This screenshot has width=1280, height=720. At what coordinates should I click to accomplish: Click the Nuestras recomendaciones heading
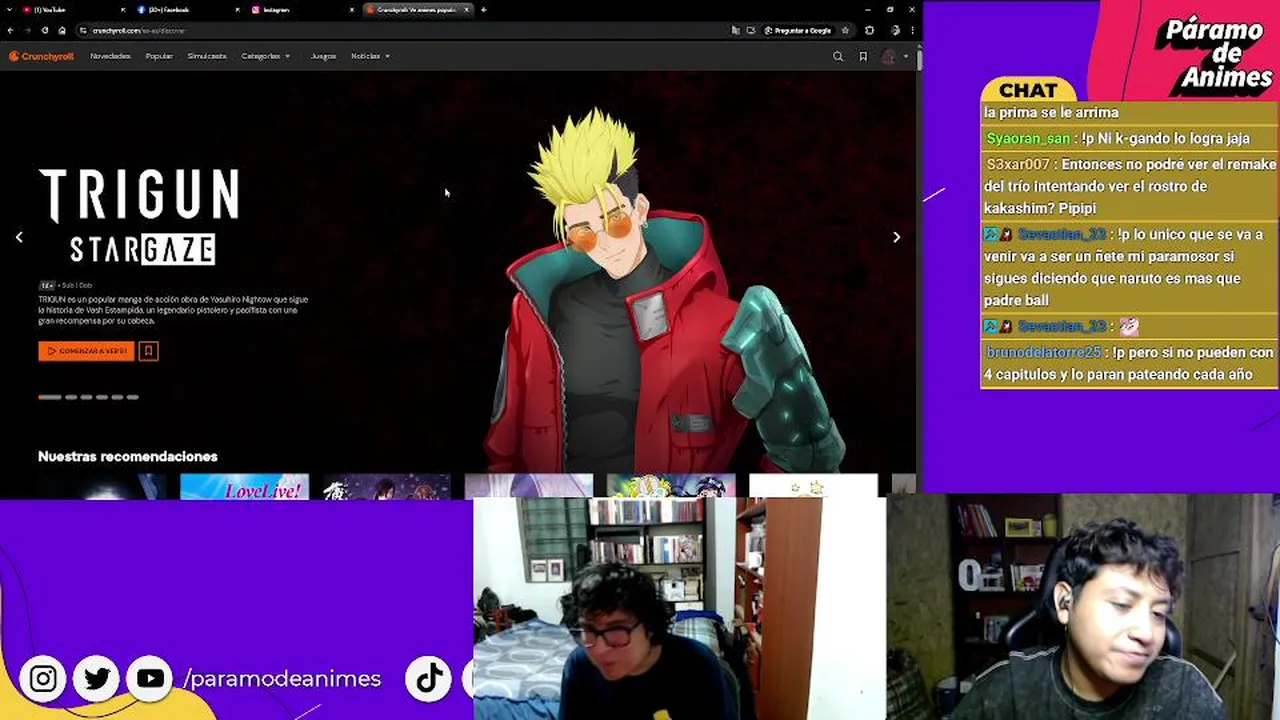click(128, 456)
